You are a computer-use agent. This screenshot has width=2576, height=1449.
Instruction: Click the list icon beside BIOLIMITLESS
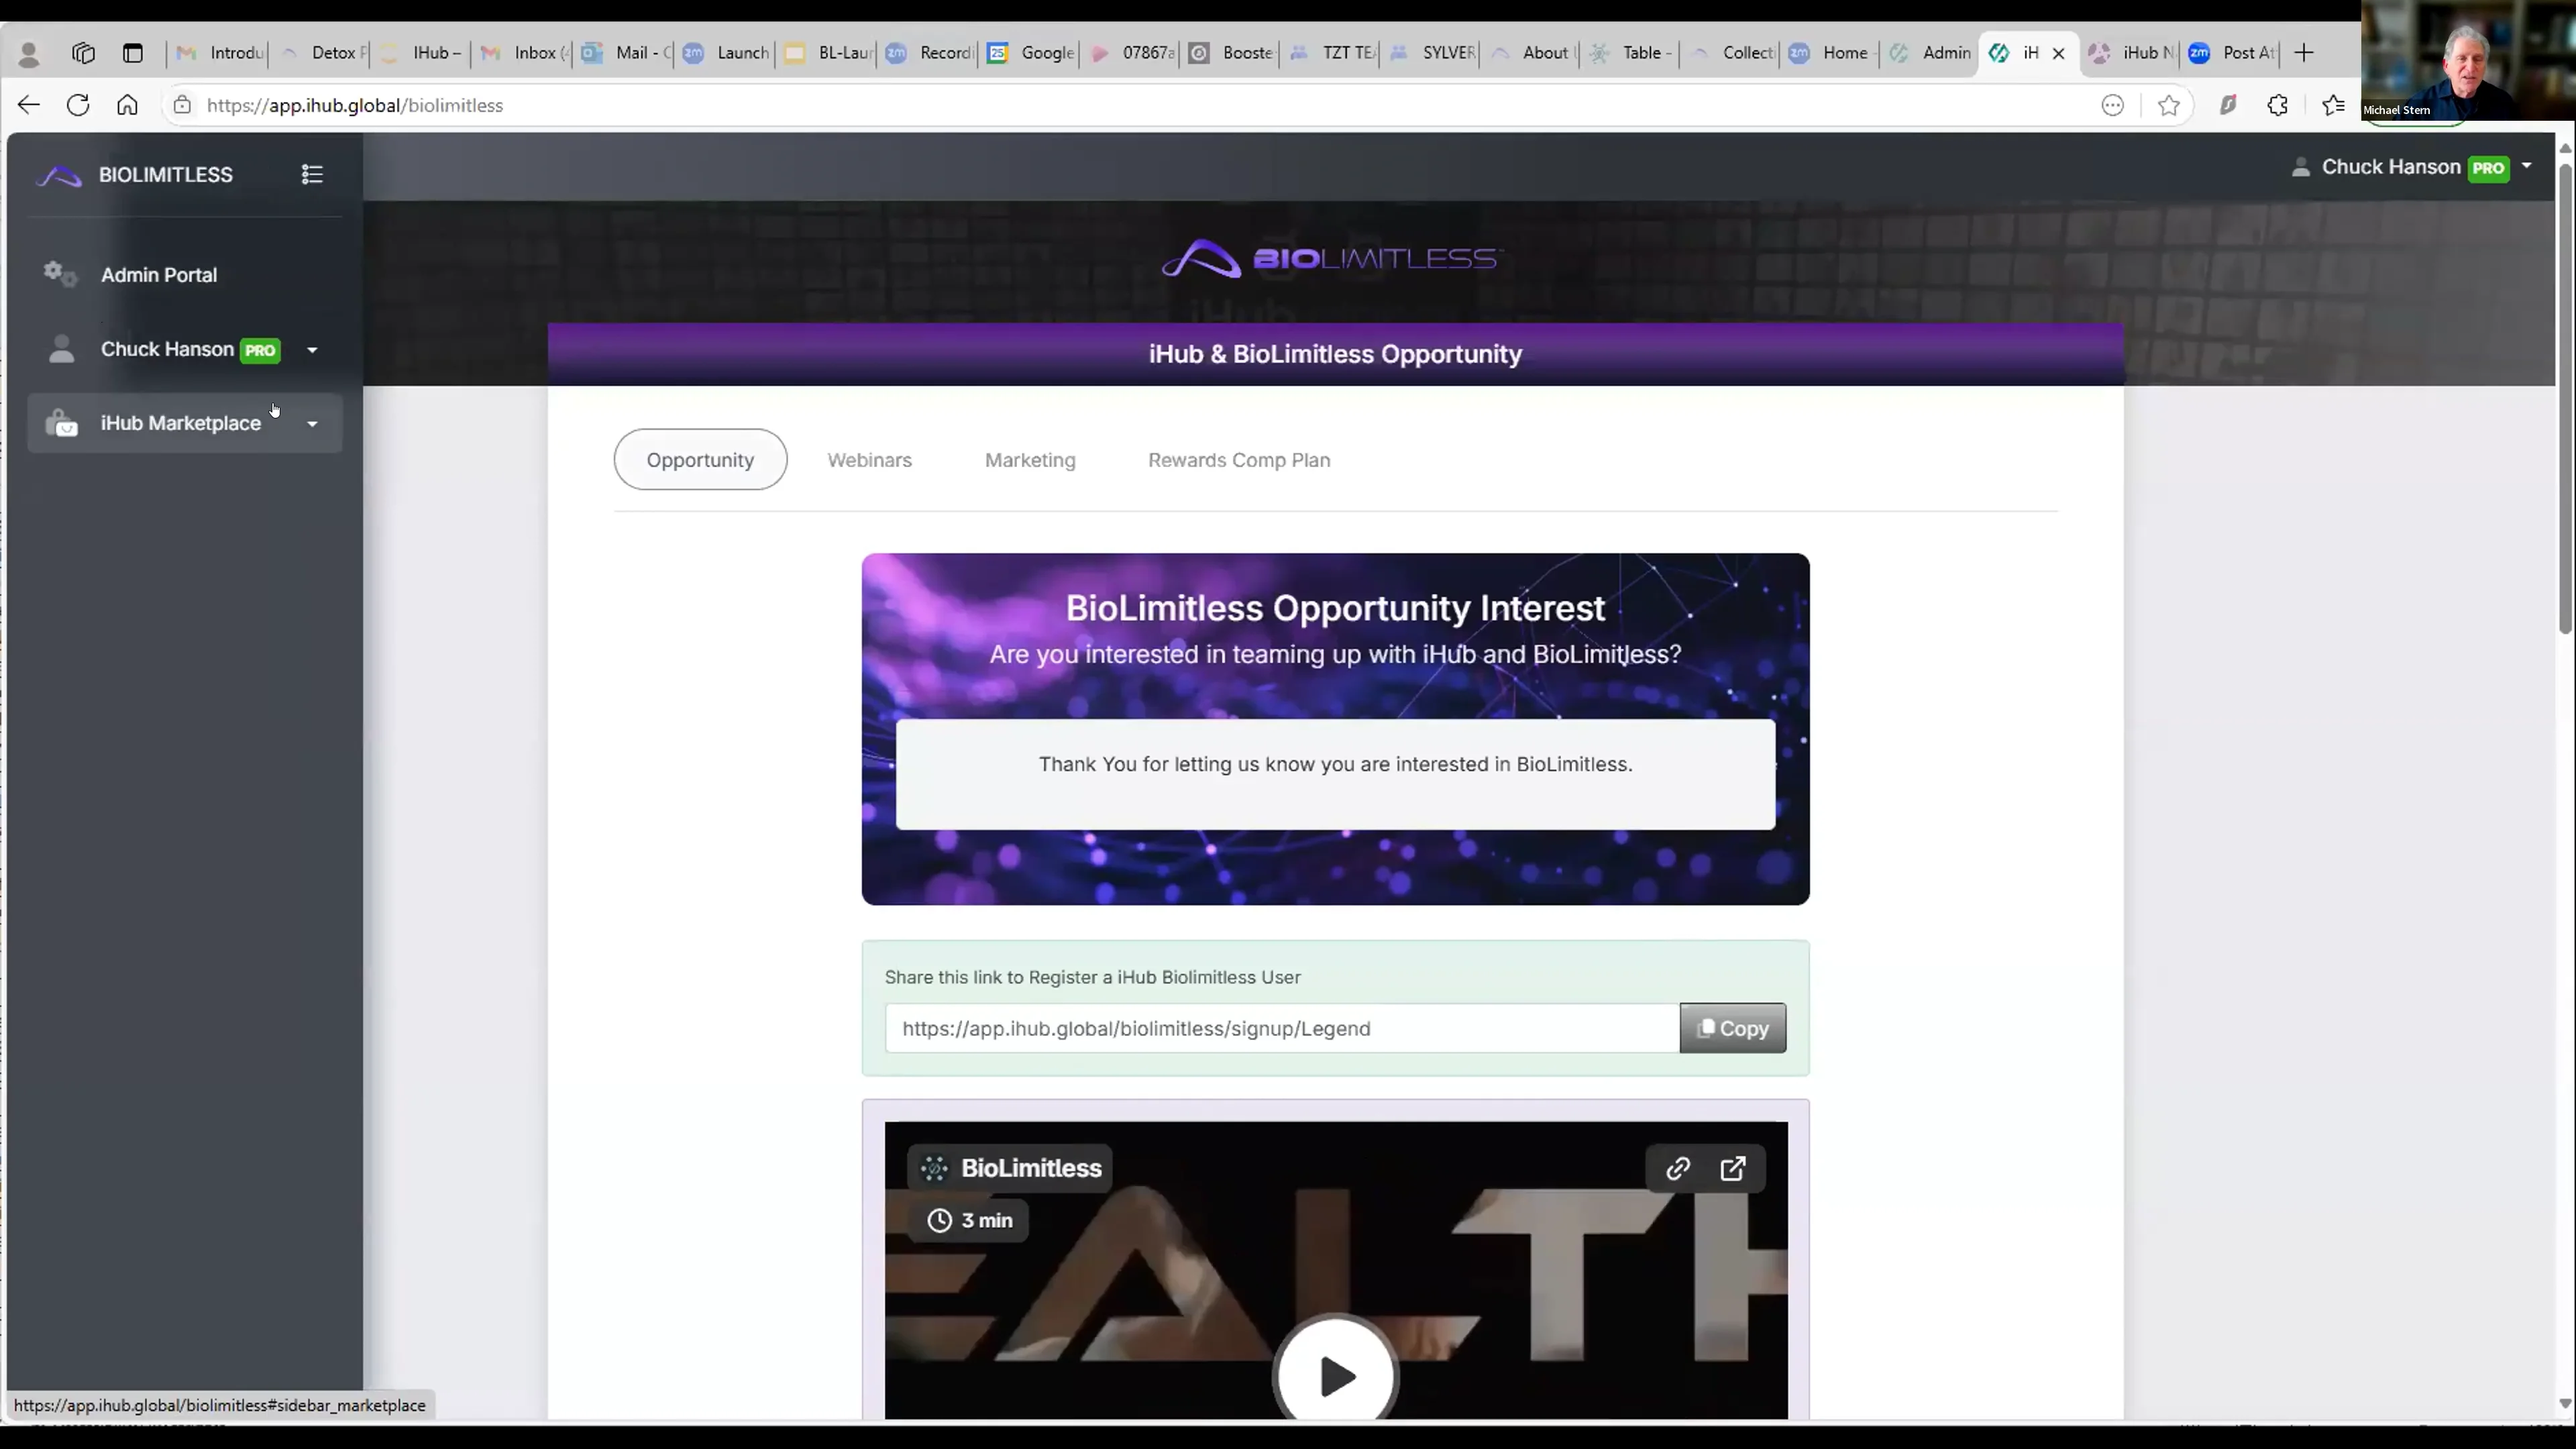(x=311, y=174)
